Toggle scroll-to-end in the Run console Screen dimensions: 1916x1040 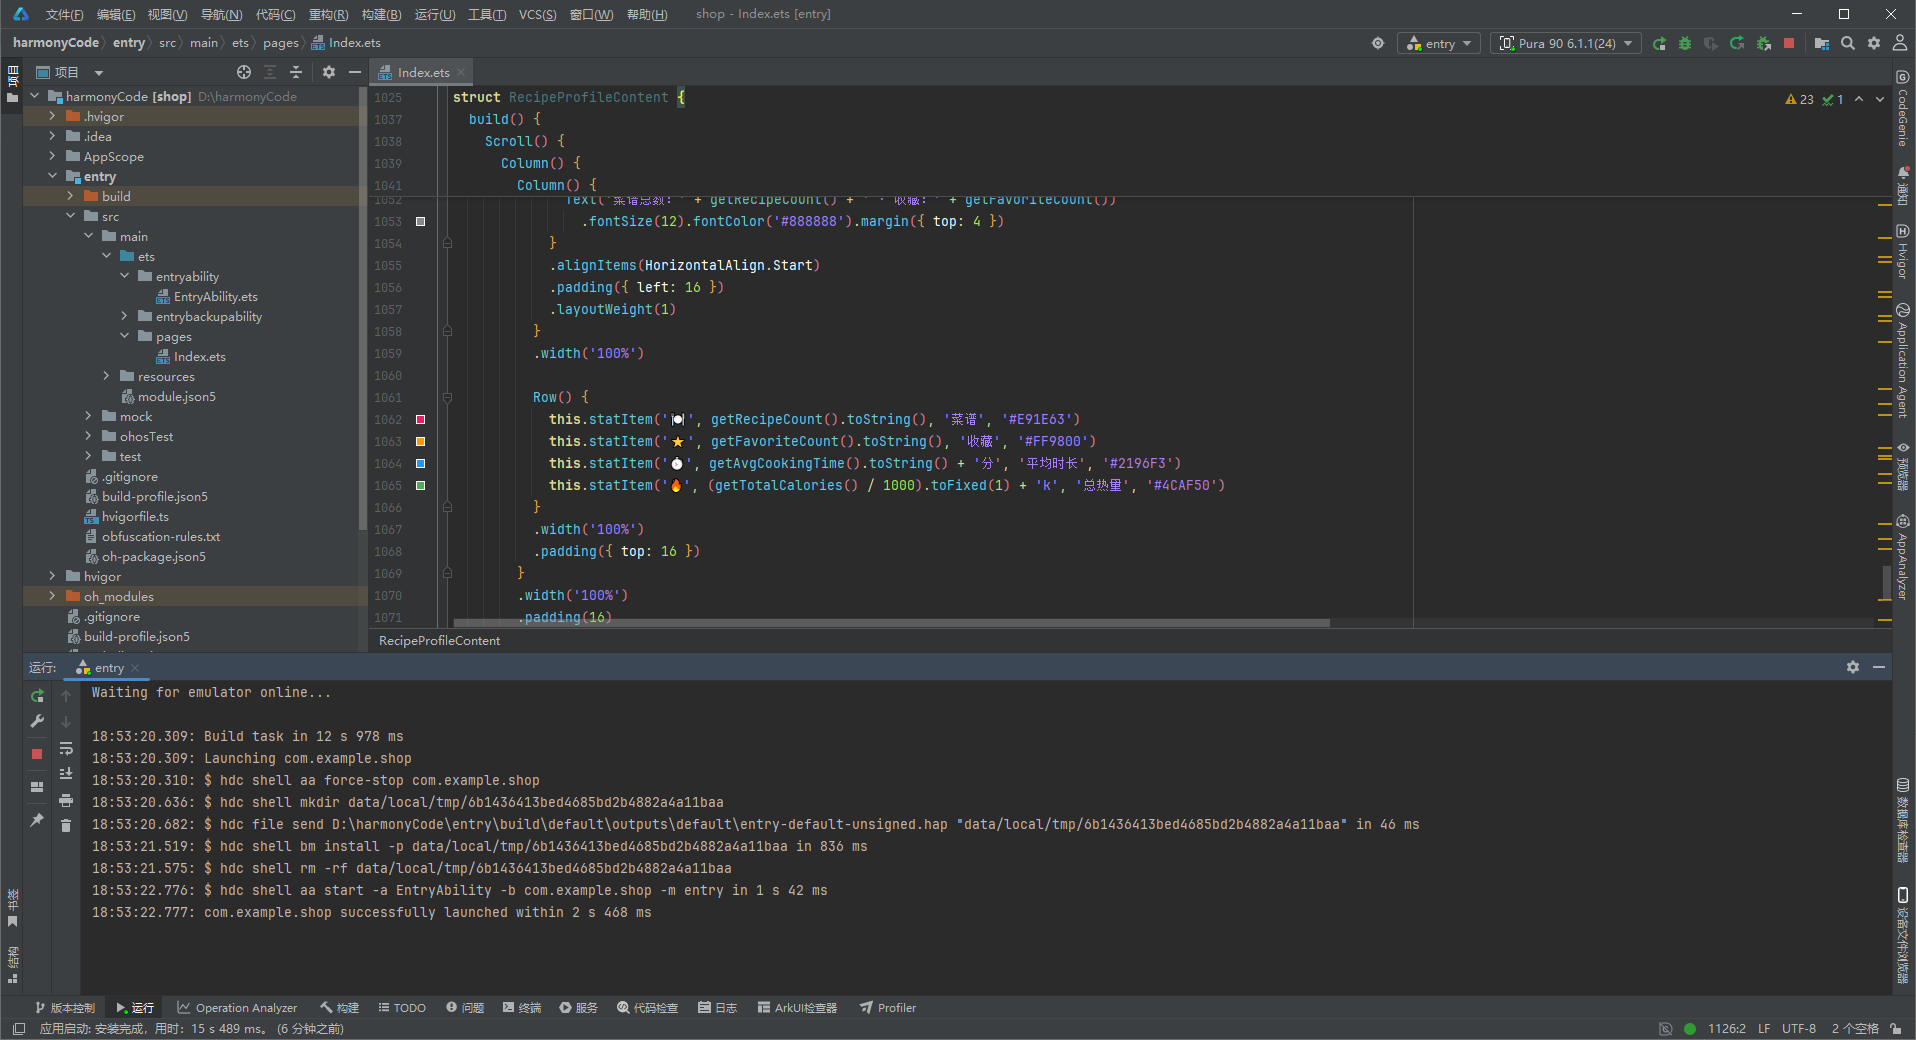[x=66, y=774]
